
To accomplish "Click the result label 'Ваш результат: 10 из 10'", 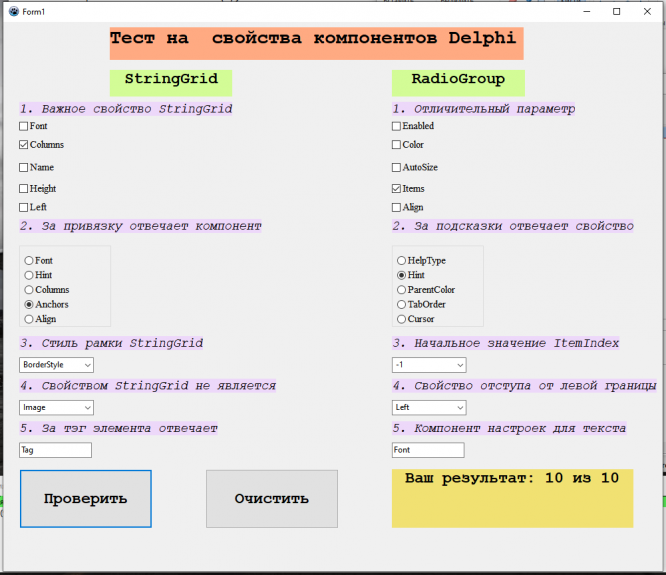I will click(x=512, y=498).
